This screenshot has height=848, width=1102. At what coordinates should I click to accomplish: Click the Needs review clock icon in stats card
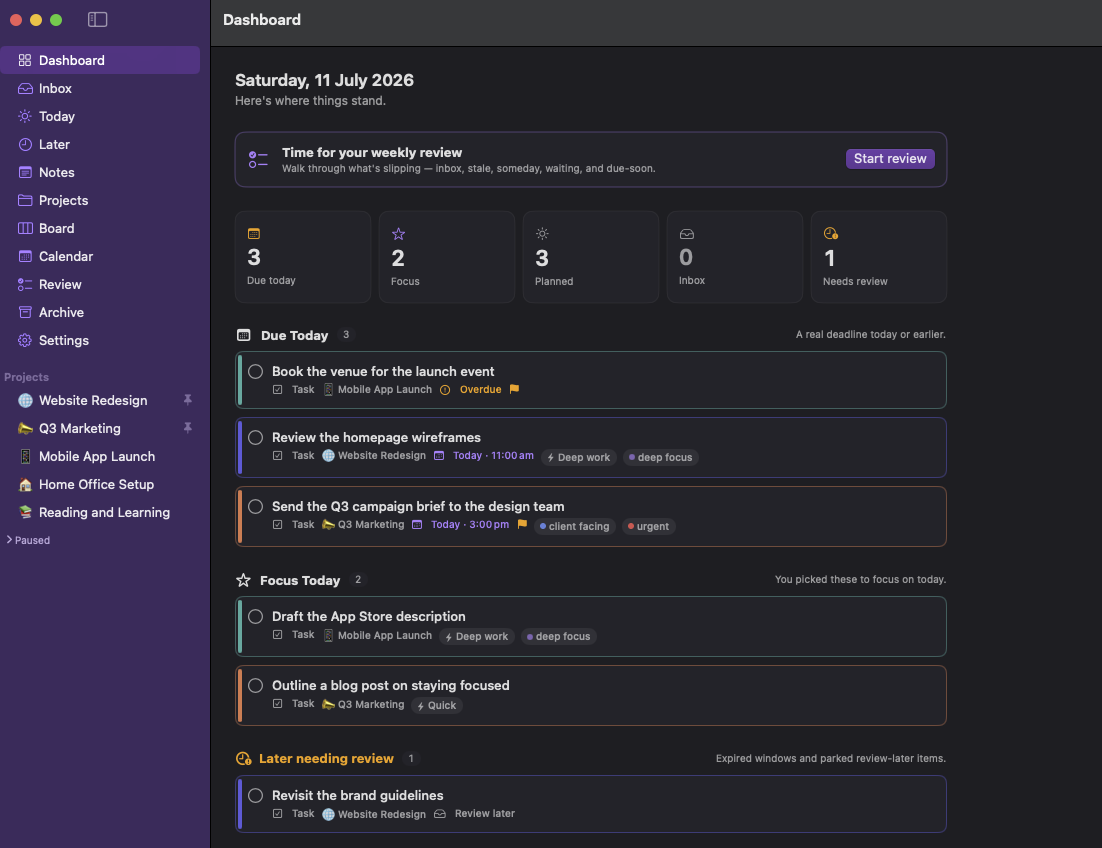click(x=831, y=233)
